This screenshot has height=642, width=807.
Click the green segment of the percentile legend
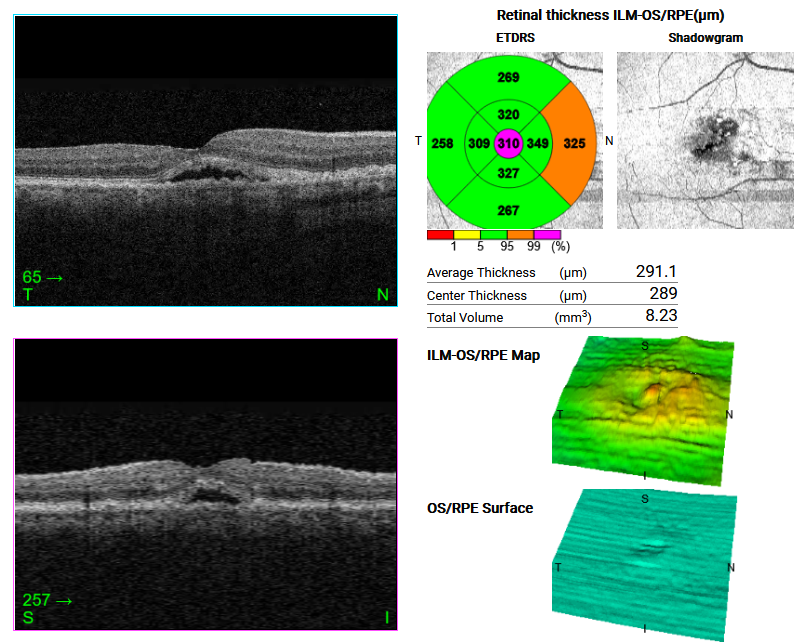click(x=494, y=235)
